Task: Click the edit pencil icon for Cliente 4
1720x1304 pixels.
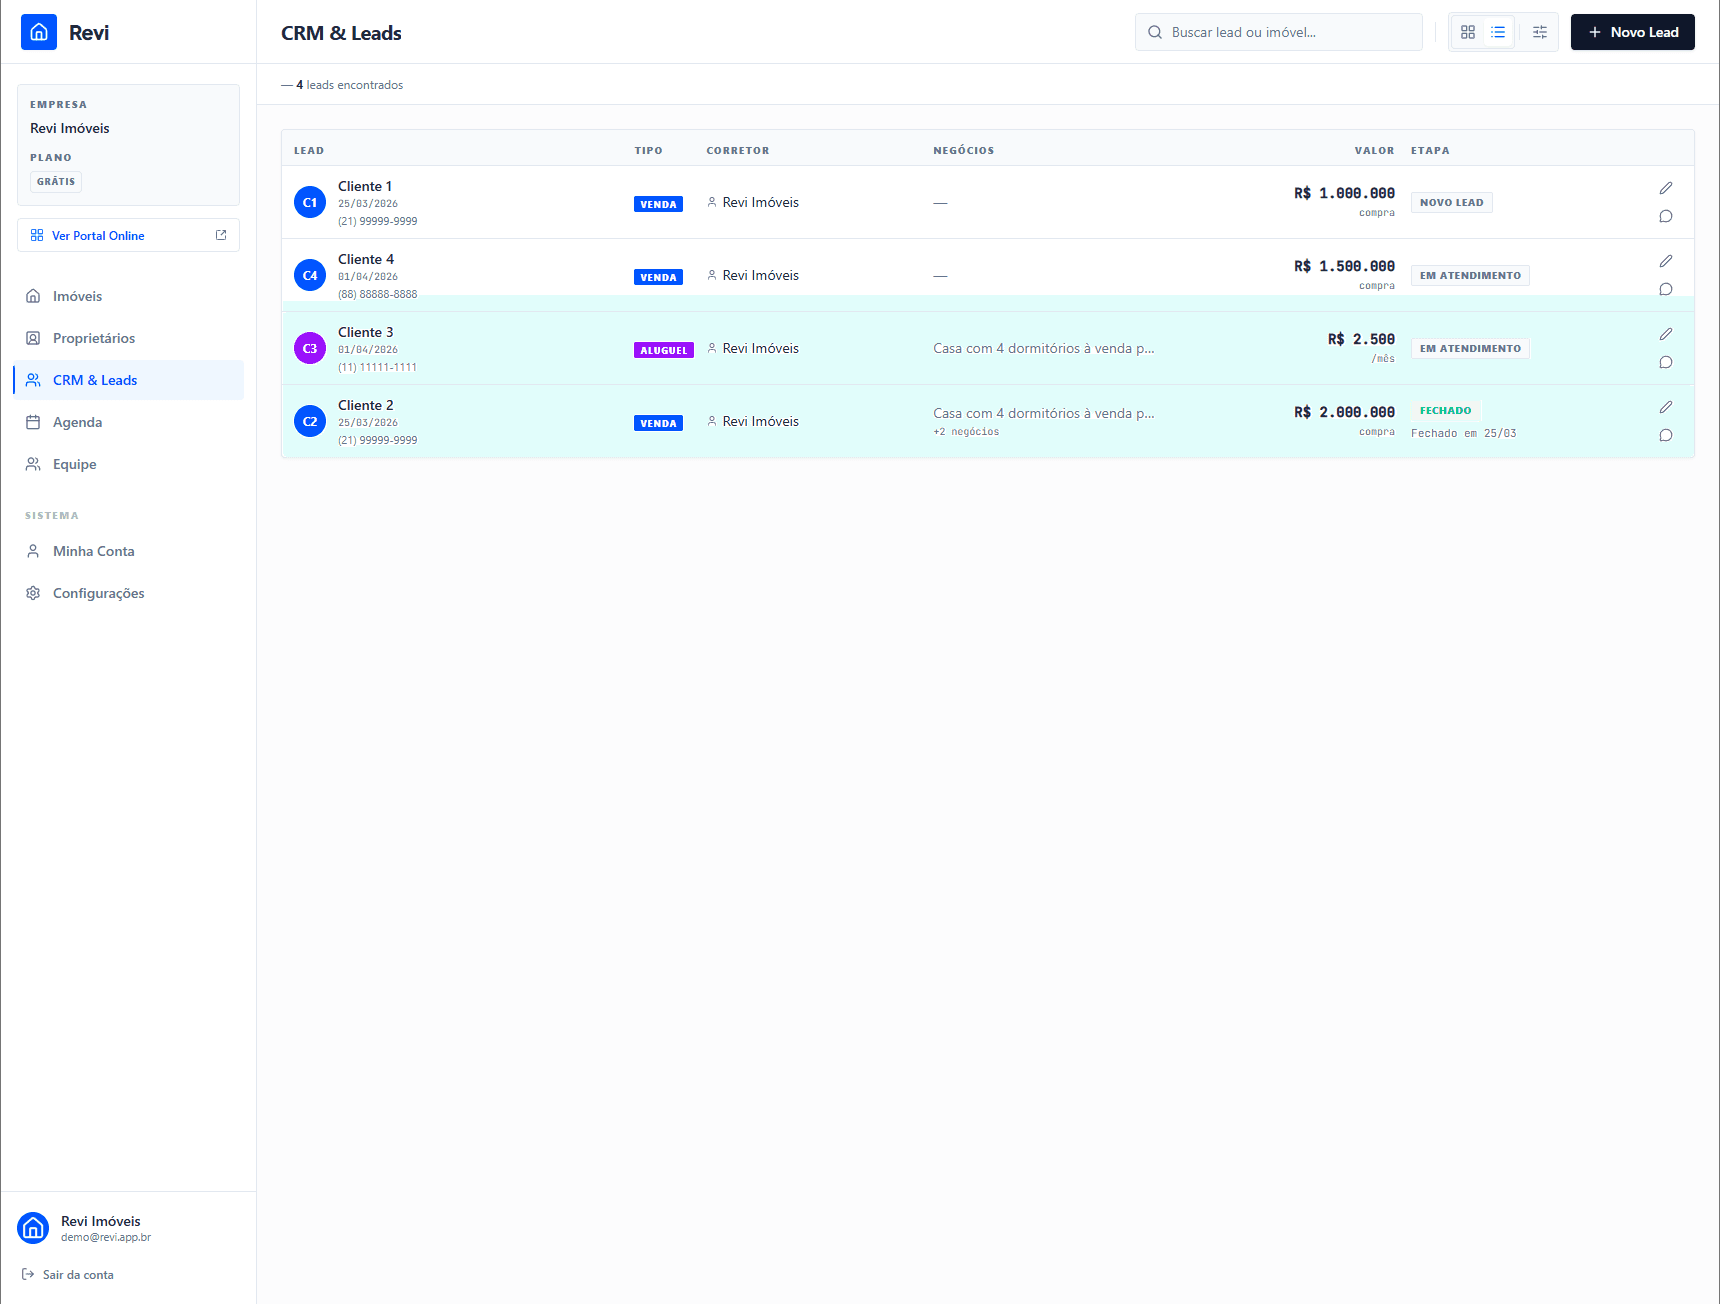Action: point(1665,261)
